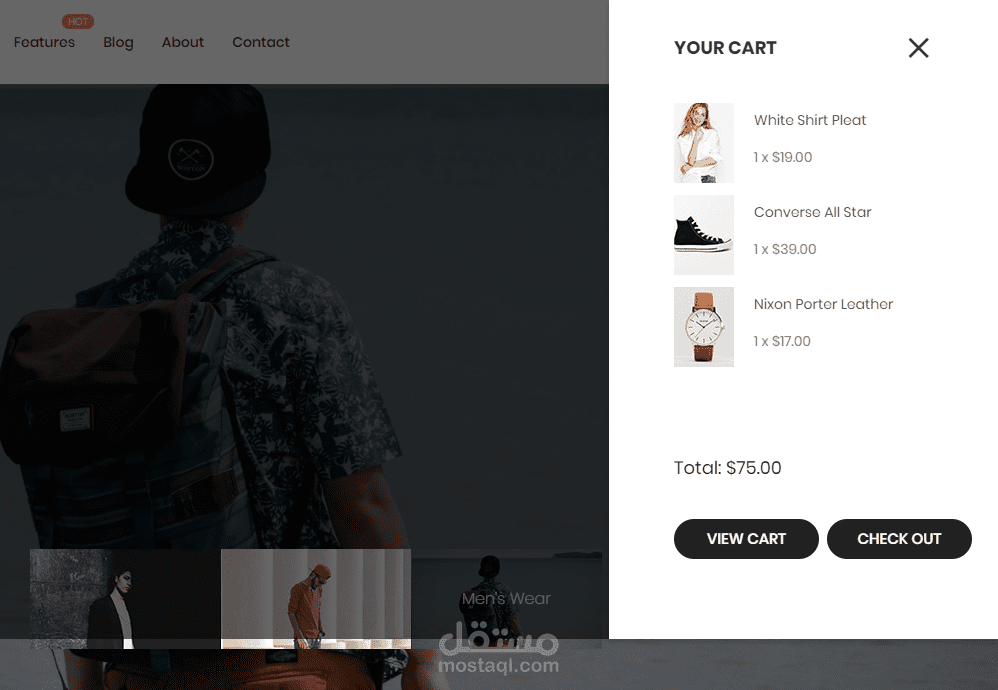Open the About page link
This screenshot has width=998, height=690.
(183, 42)
